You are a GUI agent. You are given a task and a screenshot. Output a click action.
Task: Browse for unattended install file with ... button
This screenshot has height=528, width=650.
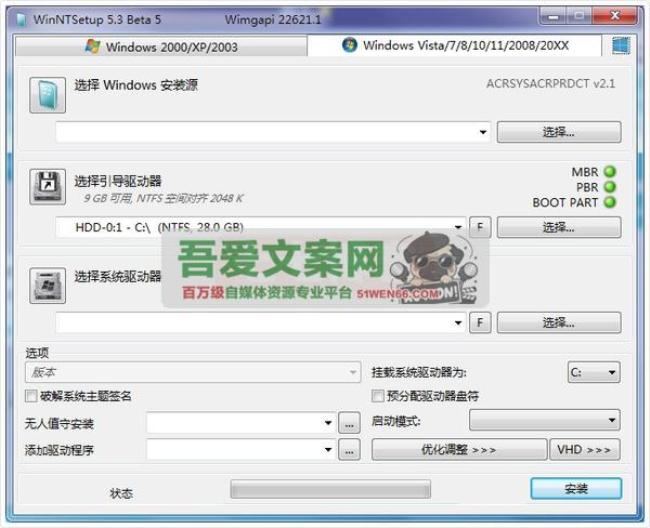coord(349,423)
